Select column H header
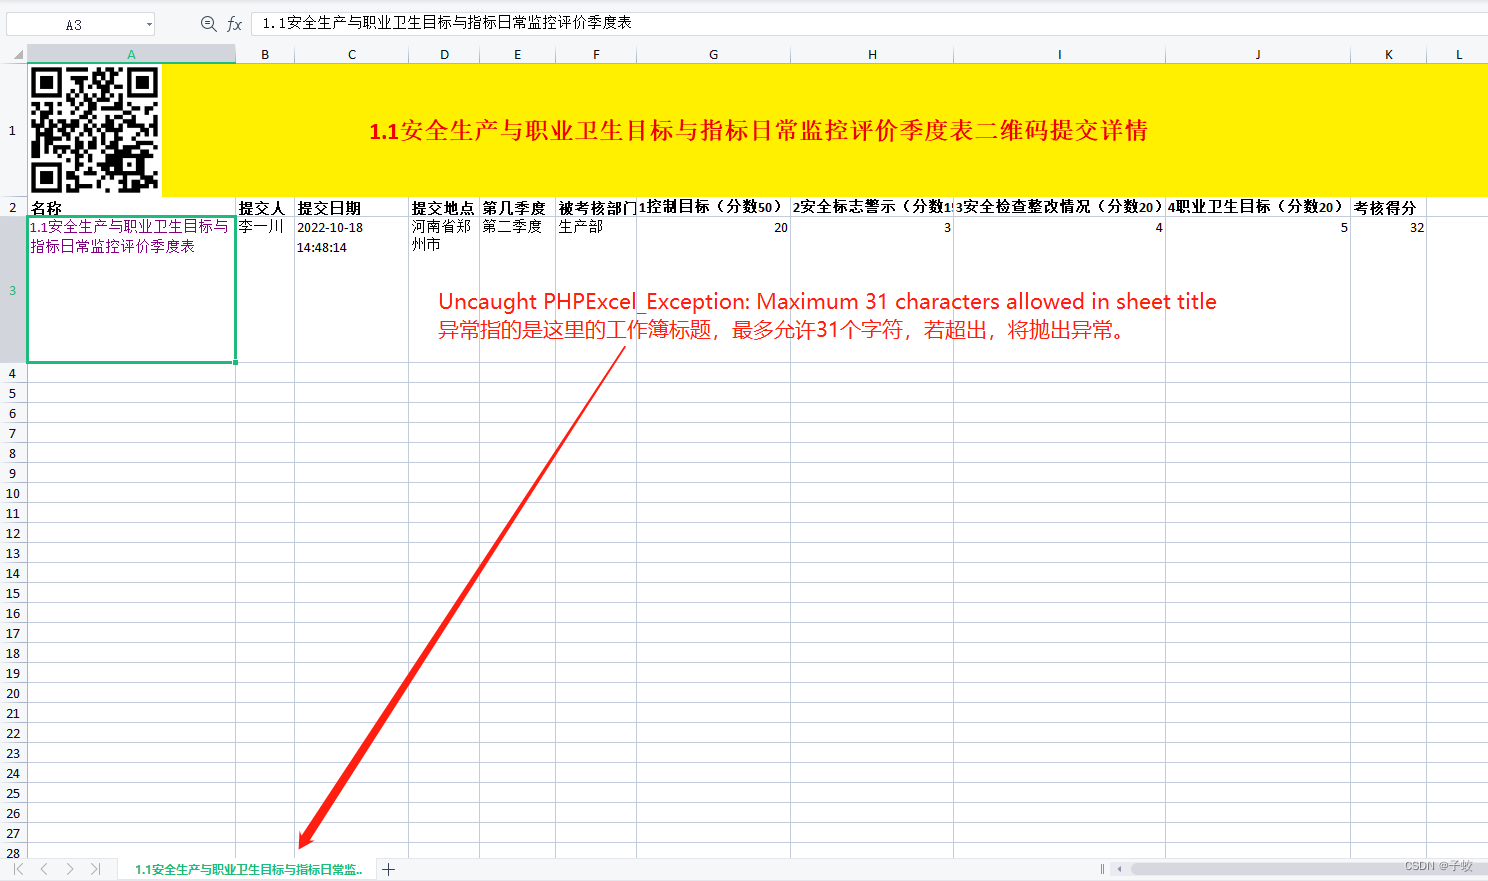Screen dimensions: 1488x881 (871, 53)
